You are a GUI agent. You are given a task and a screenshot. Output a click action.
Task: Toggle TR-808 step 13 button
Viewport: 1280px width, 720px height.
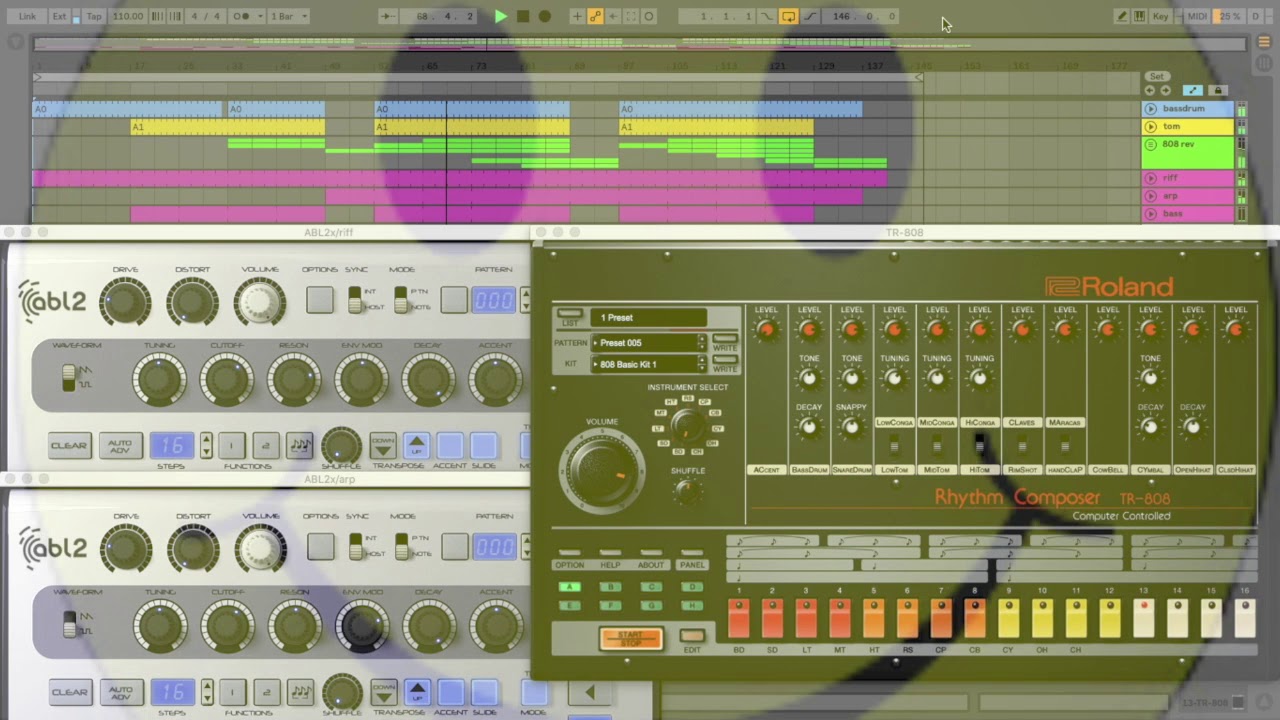pyautogui.click(x=1143, y=618)
